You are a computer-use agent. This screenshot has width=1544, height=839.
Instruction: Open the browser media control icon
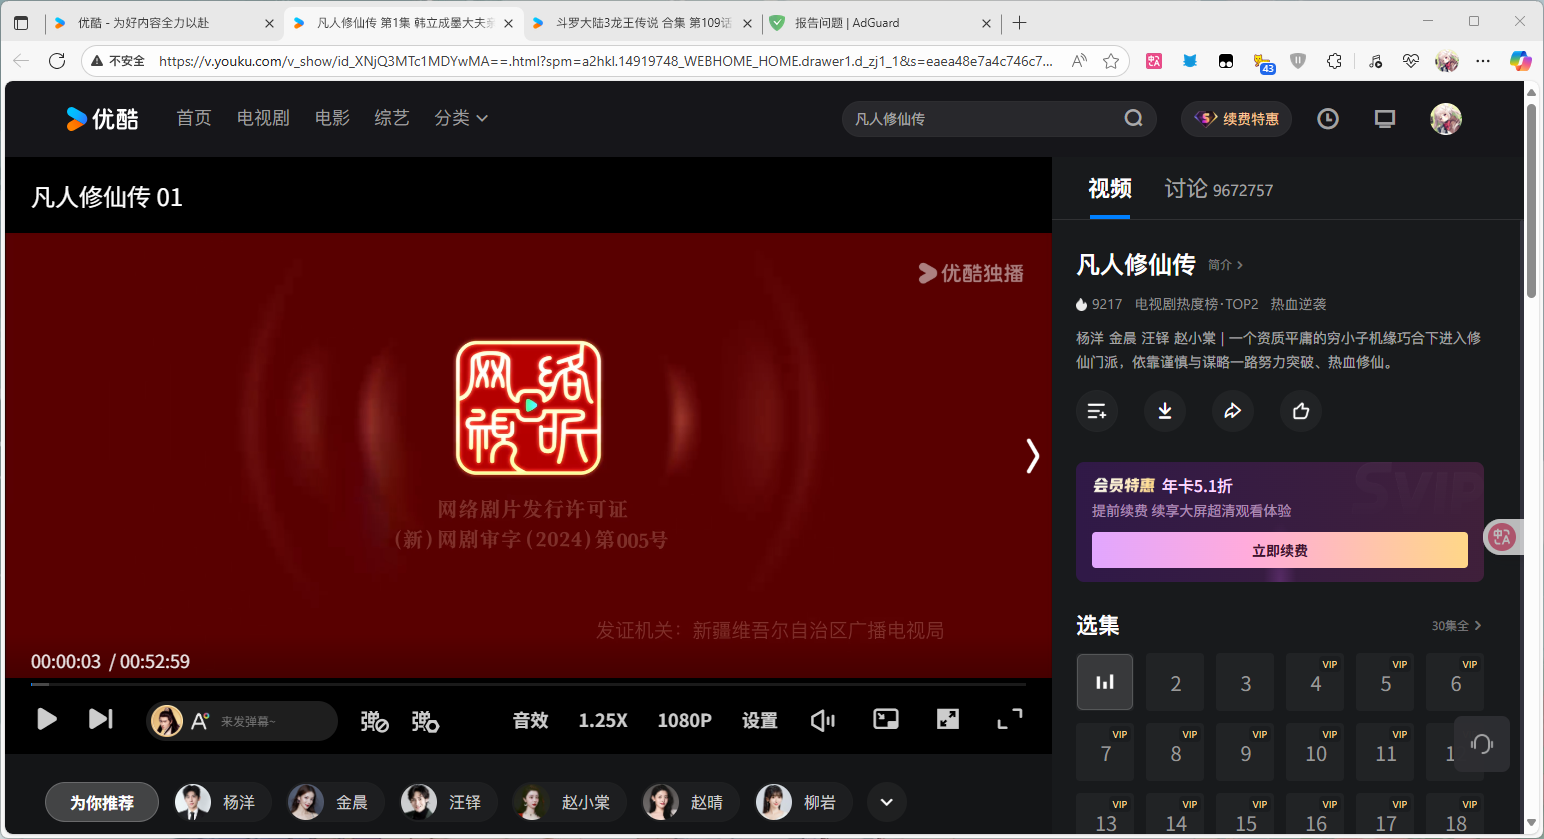(1375, 61)
